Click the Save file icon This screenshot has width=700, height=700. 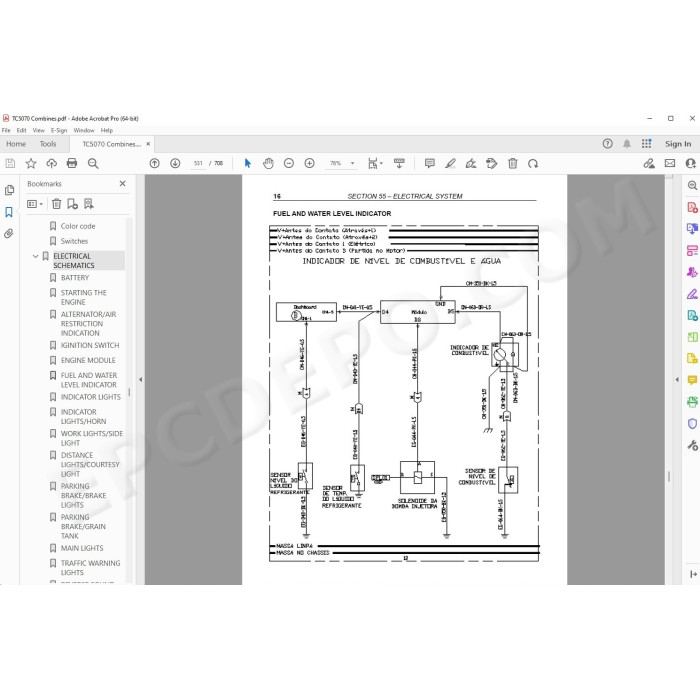[x=10, y=163]
